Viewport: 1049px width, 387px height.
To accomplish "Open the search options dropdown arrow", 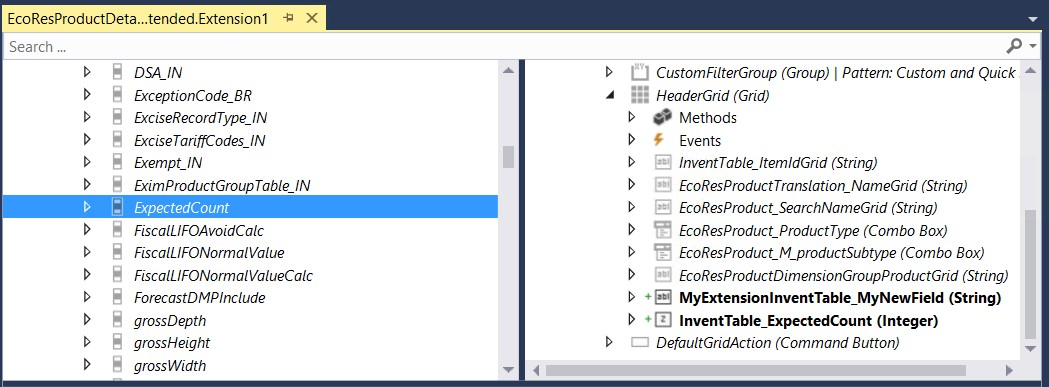I will [x=1034, y=46].
